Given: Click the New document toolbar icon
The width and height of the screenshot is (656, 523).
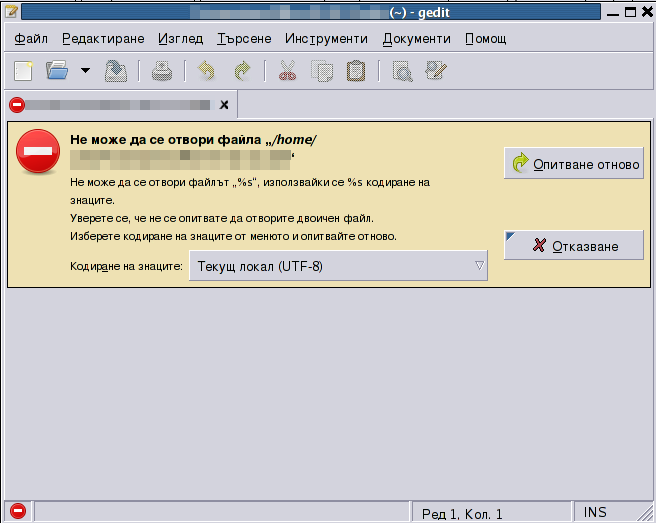Looking at the screenshot, I should [23, 71].
